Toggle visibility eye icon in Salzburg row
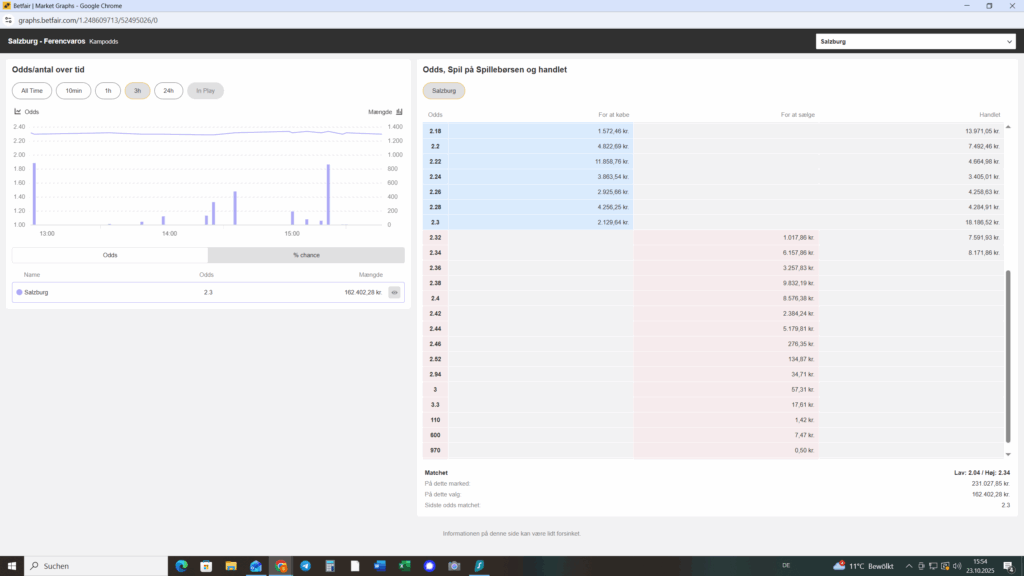1024x576 pixels. pos(395,292)
